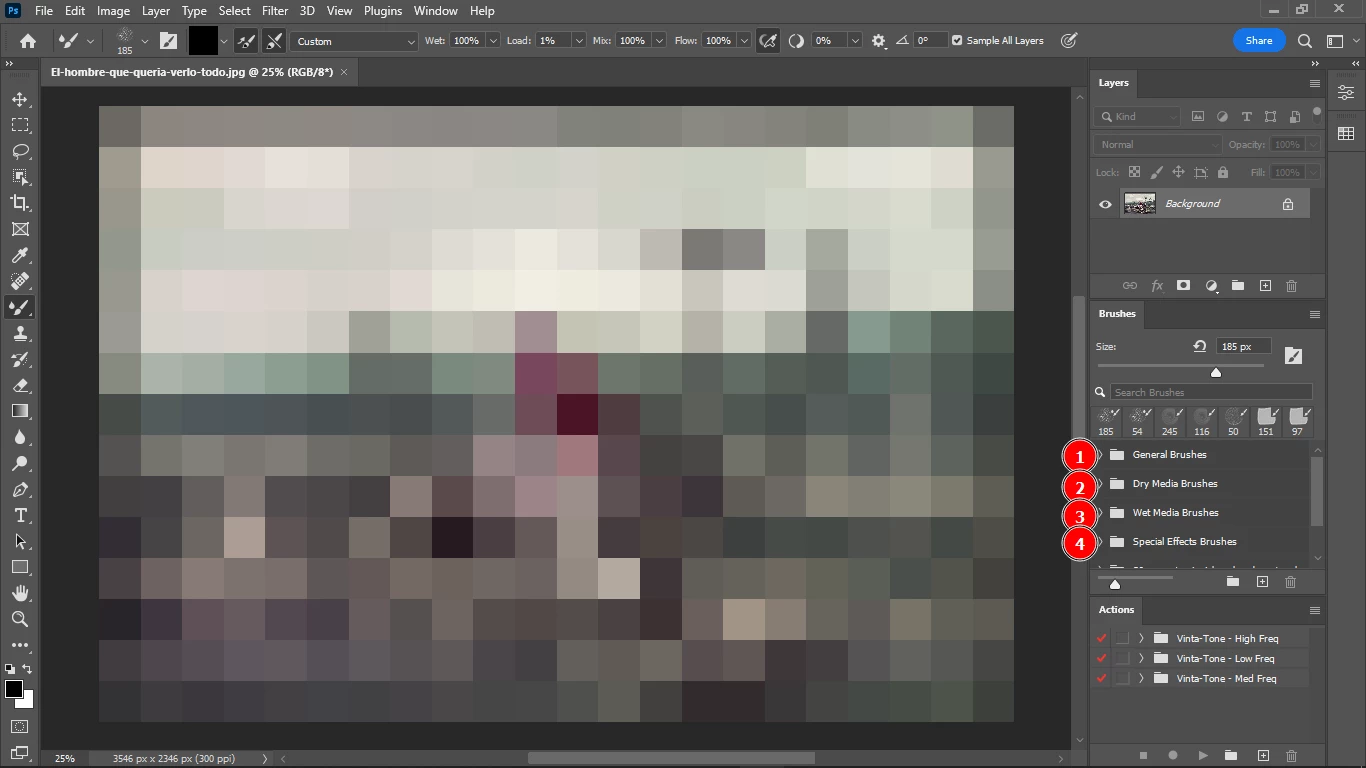Select the Hand tool
This screenshot has height=768, width=1366.
(20, 593)
